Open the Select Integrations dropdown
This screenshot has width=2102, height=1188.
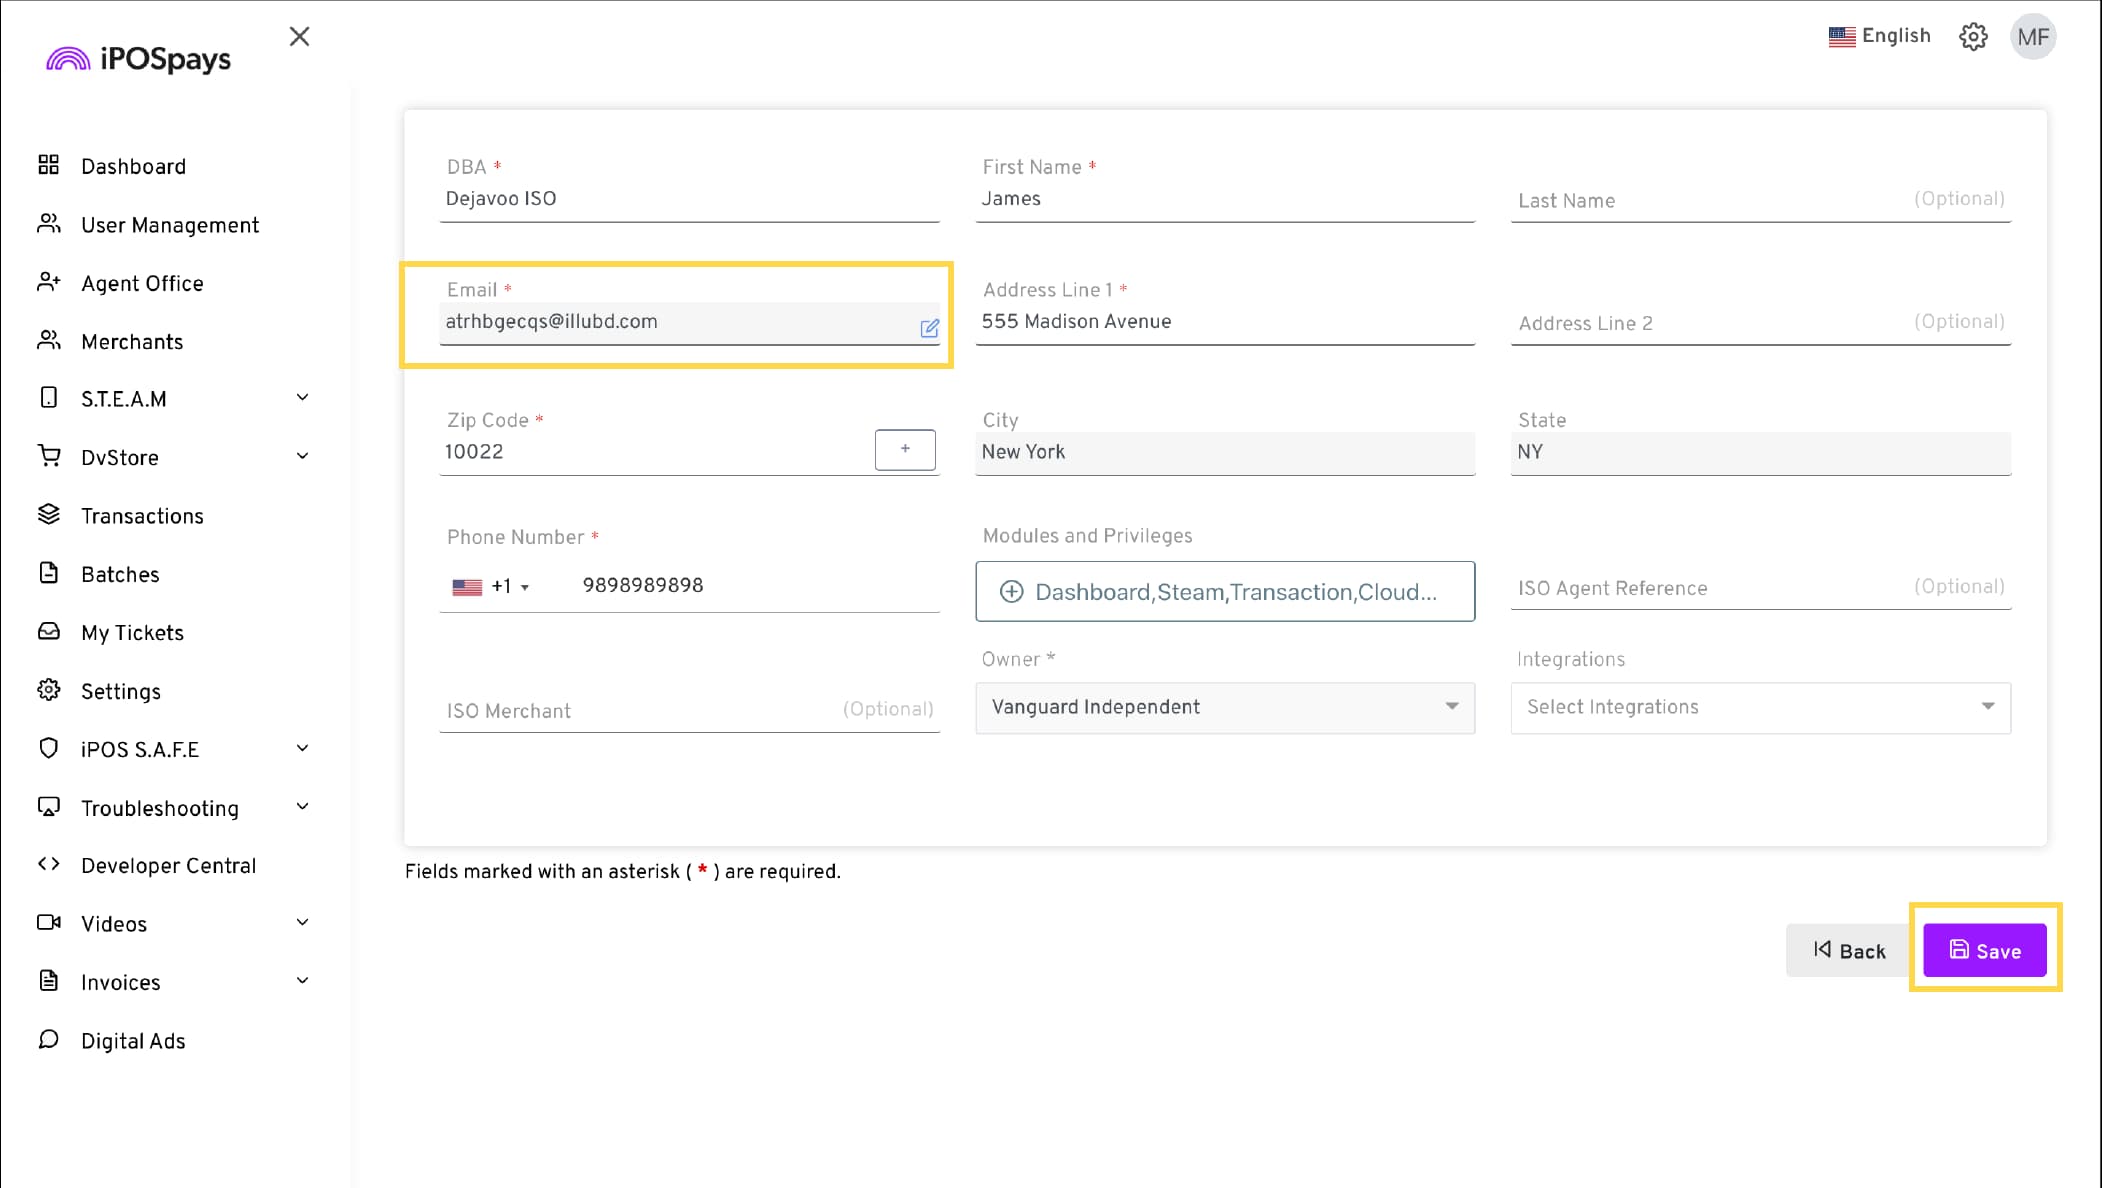tap(1760, 708)
